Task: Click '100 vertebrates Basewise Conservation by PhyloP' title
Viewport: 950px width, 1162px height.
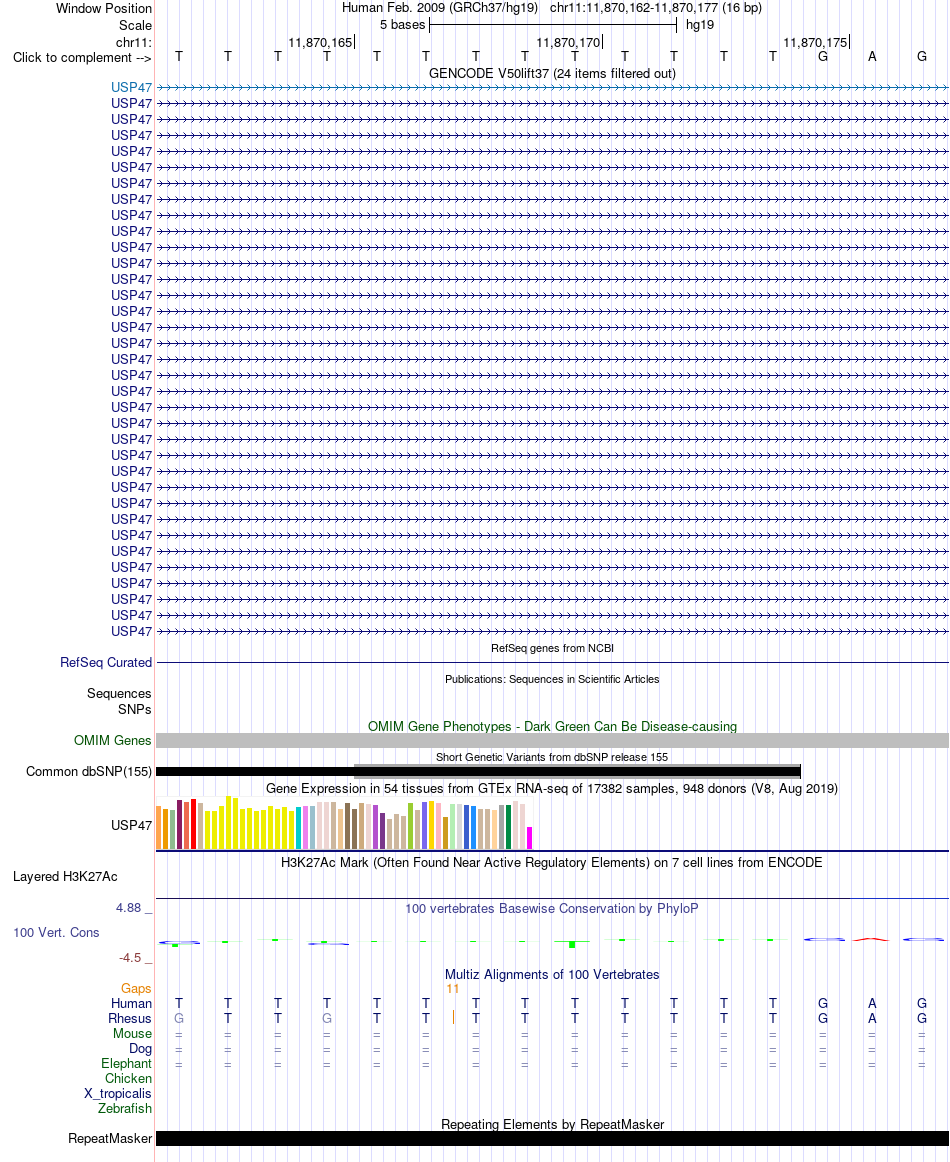Action: point(552,909)
